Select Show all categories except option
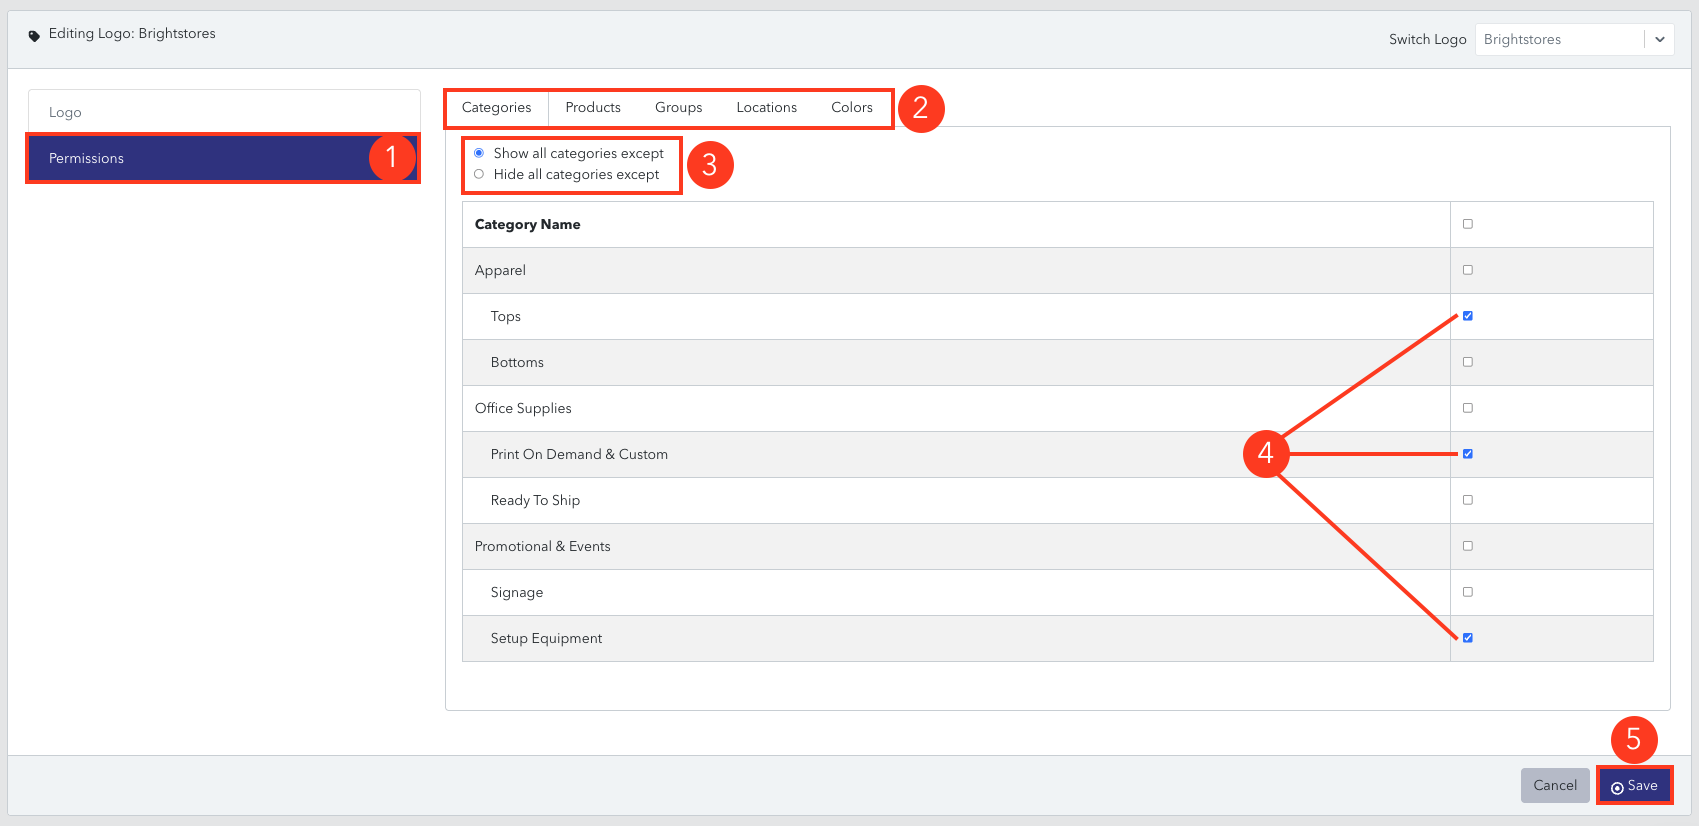This screenshot has height=826, width=1699. pyautogui.click(x=479, y=153)
